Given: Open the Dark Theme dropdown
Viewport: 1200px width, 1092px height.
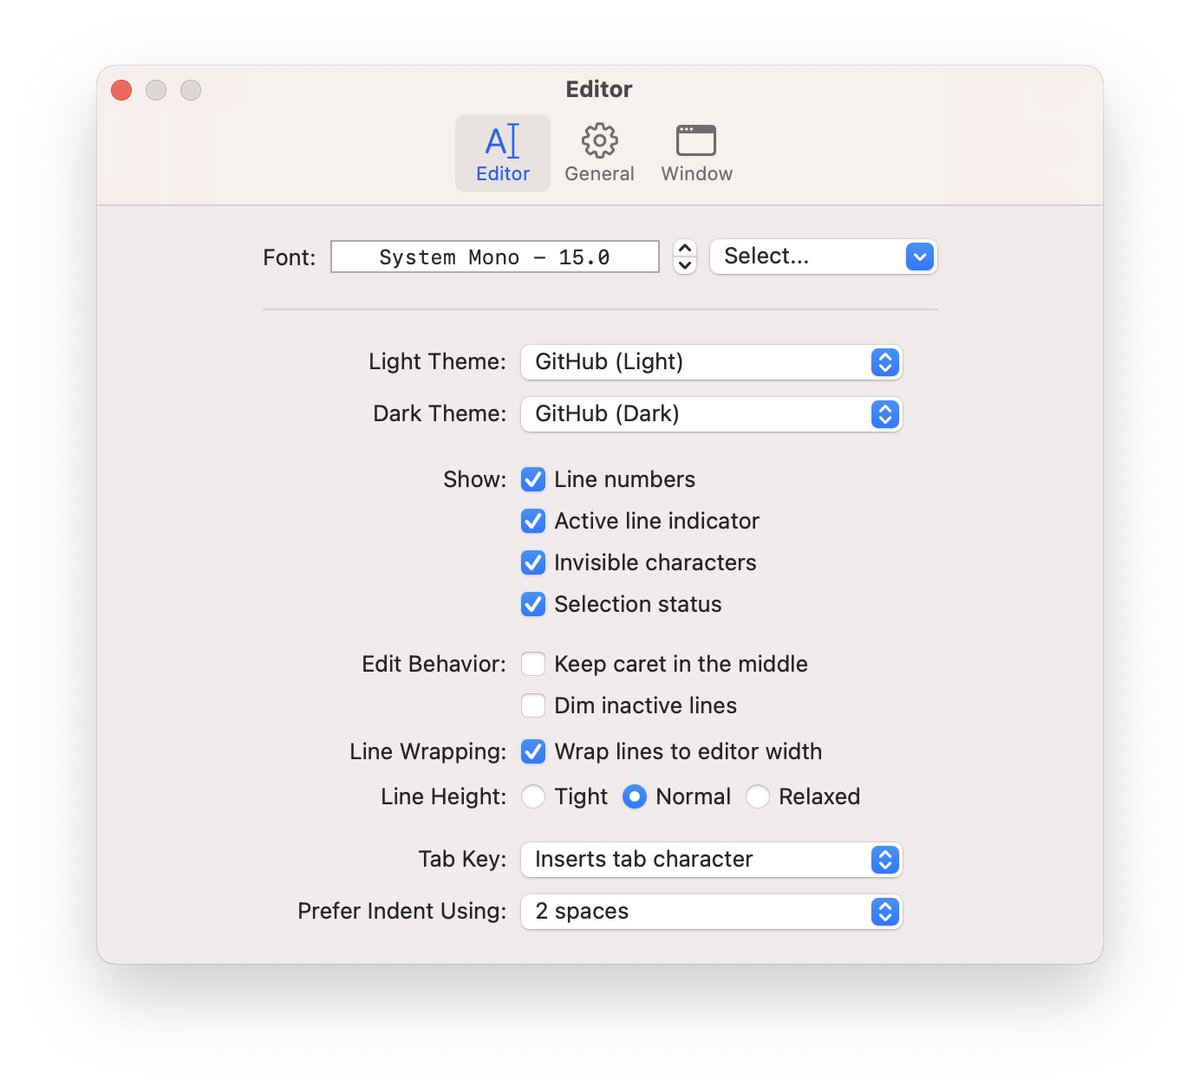Looking at the screenshot, I should pos(711,414).
